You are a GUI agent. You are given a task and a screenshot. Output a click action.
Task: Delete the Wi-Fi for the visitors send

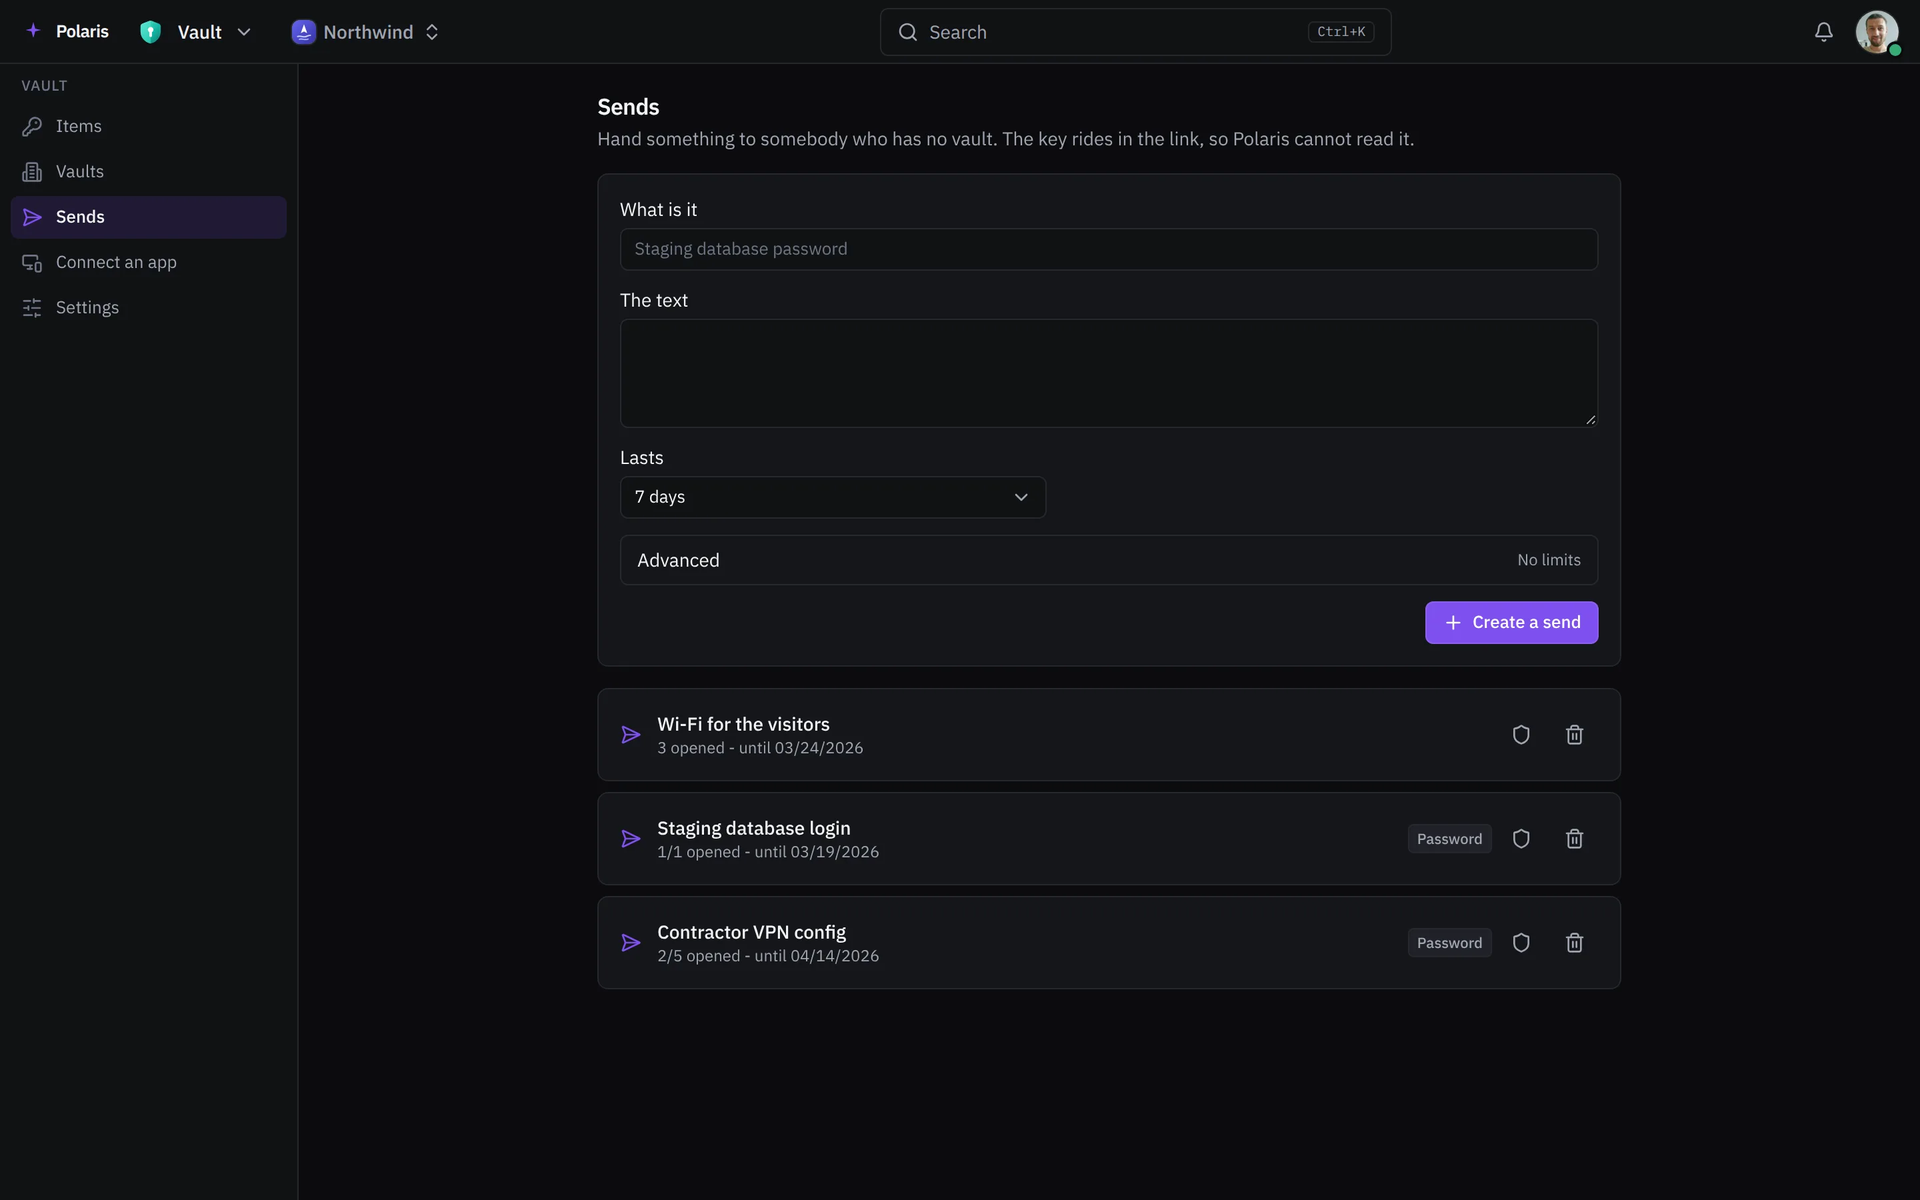tap(1574, 735)
